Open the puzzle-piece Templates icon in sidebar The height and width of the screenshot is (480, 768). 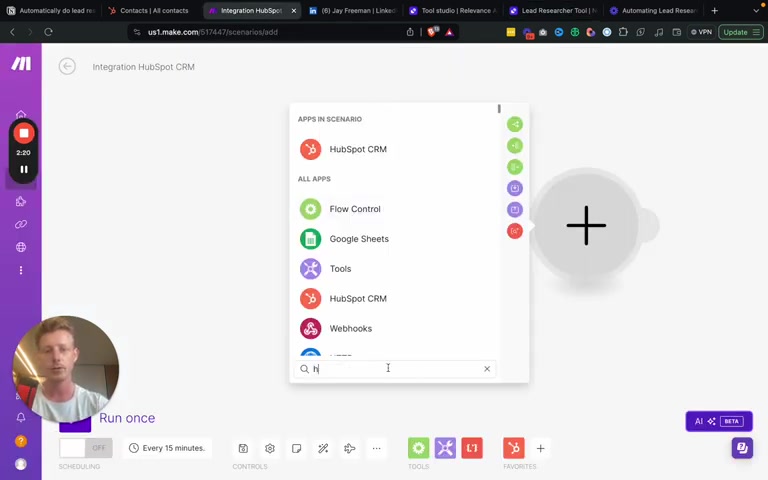(21, 201)
